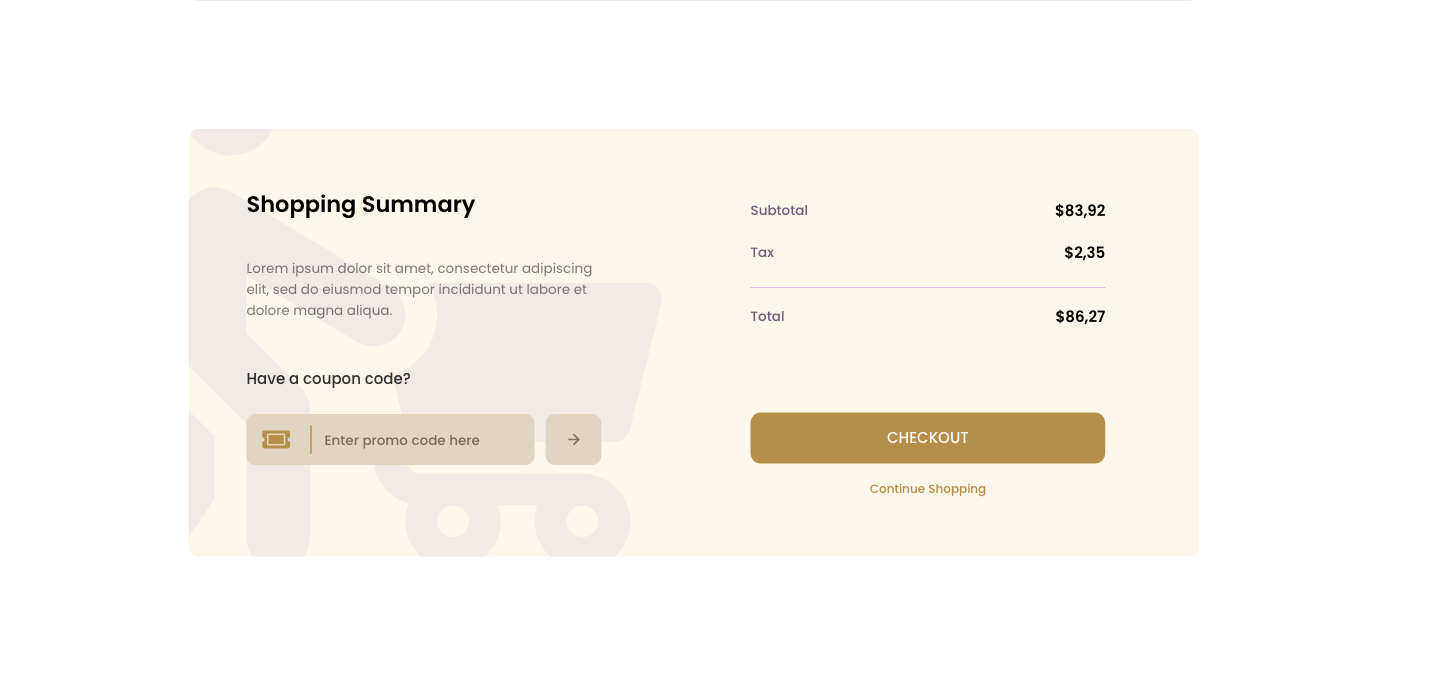Click the 'Have a coupon code?' label
Viewport: 1433px width, 689px height.
click(328, 379)
